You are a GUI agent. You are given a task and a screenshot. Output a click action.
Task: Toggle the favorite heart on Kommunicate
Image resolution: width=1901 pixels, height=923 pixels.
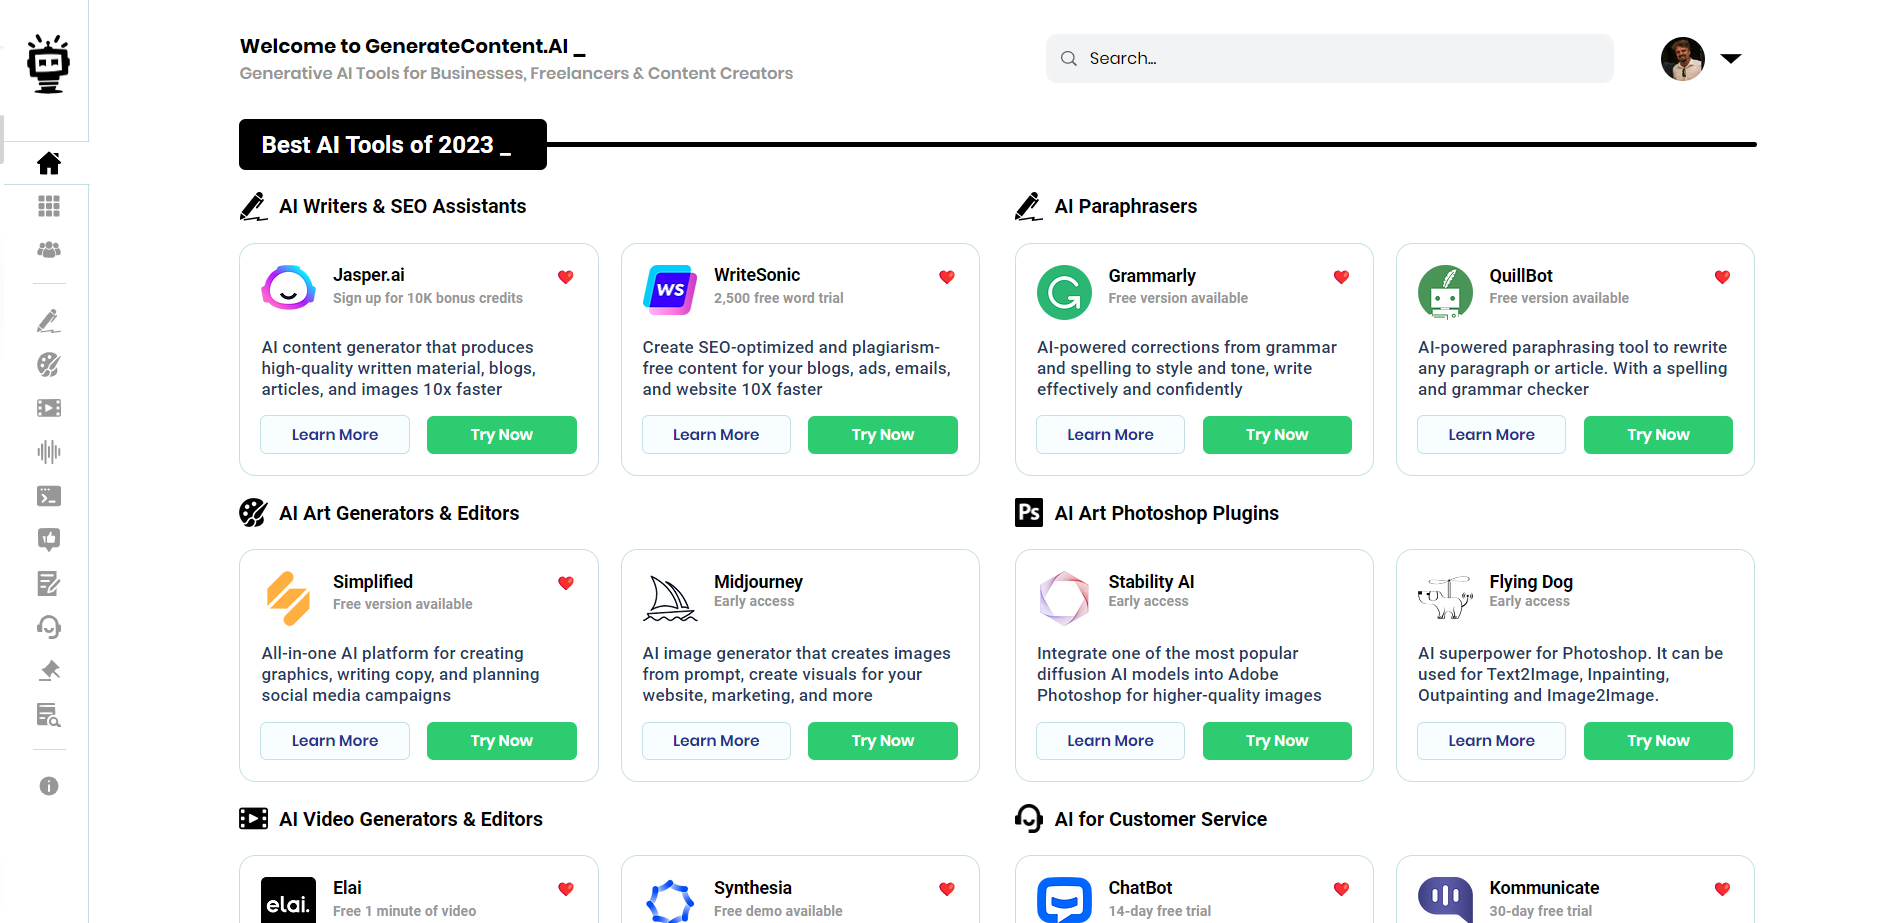[1722, 889]
